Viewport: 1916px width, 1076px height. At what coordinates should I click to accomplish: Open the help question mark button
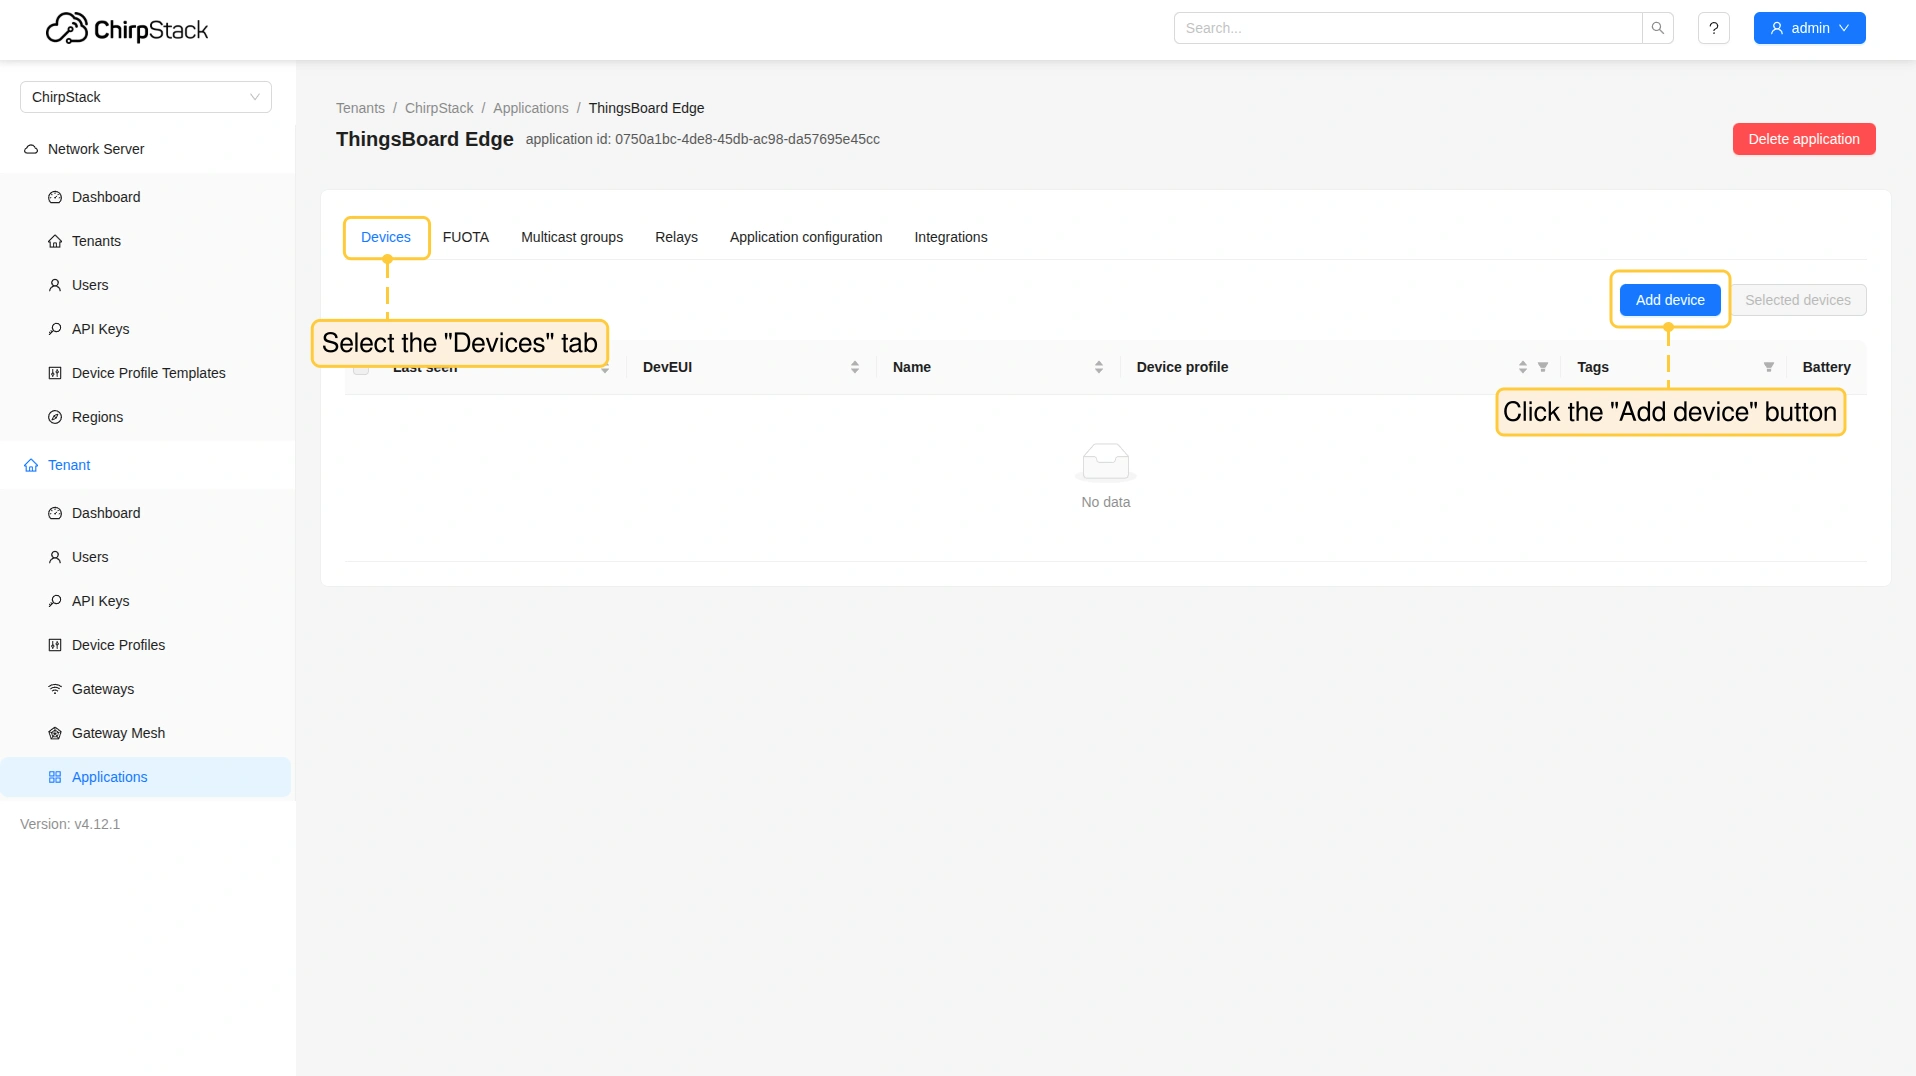[1714, 28]
